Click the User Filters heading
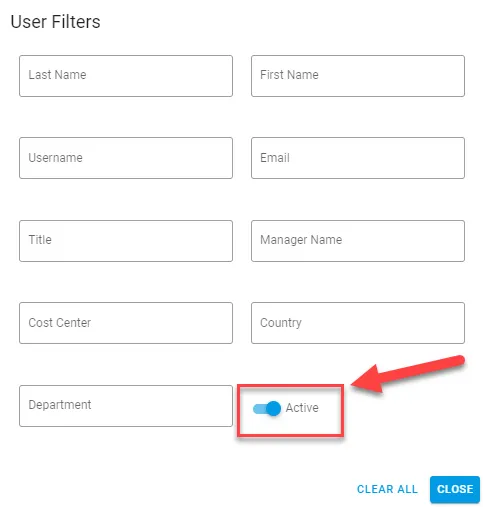 pos(55,22)
